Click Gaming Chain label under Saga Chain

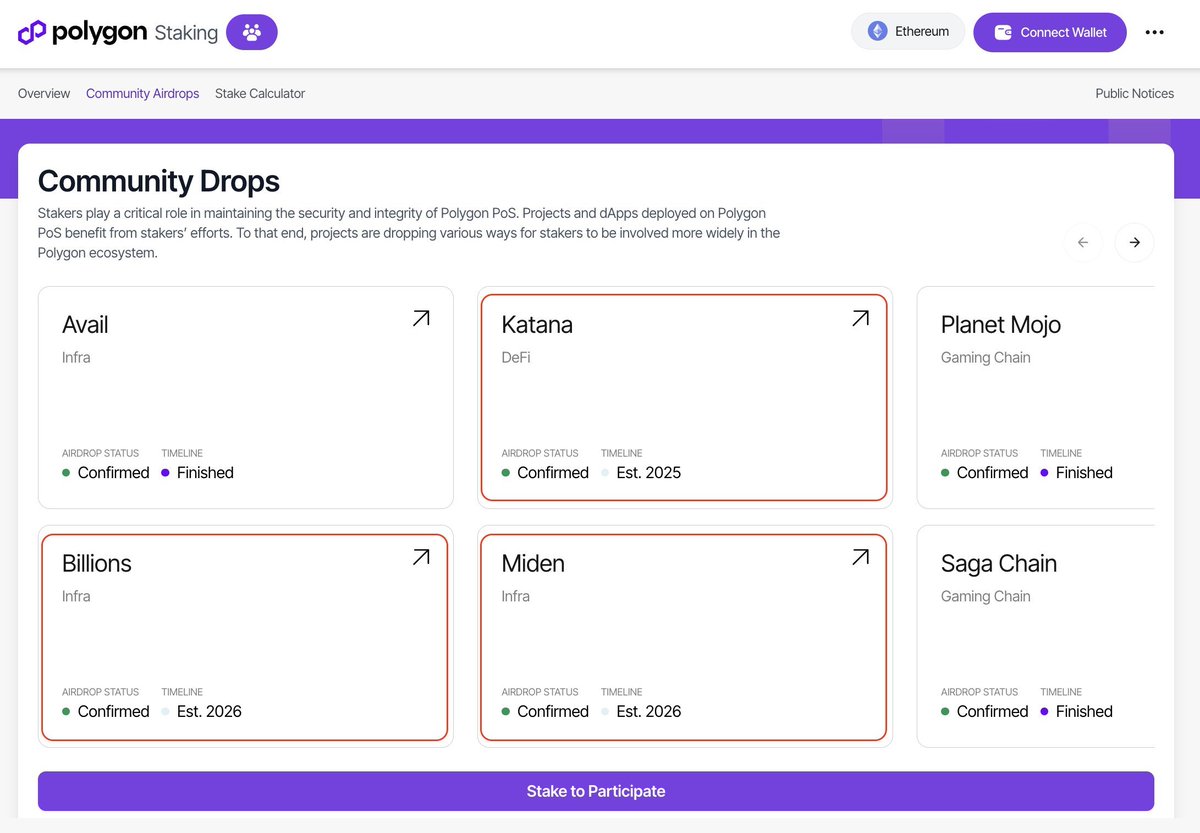[986, 596]
